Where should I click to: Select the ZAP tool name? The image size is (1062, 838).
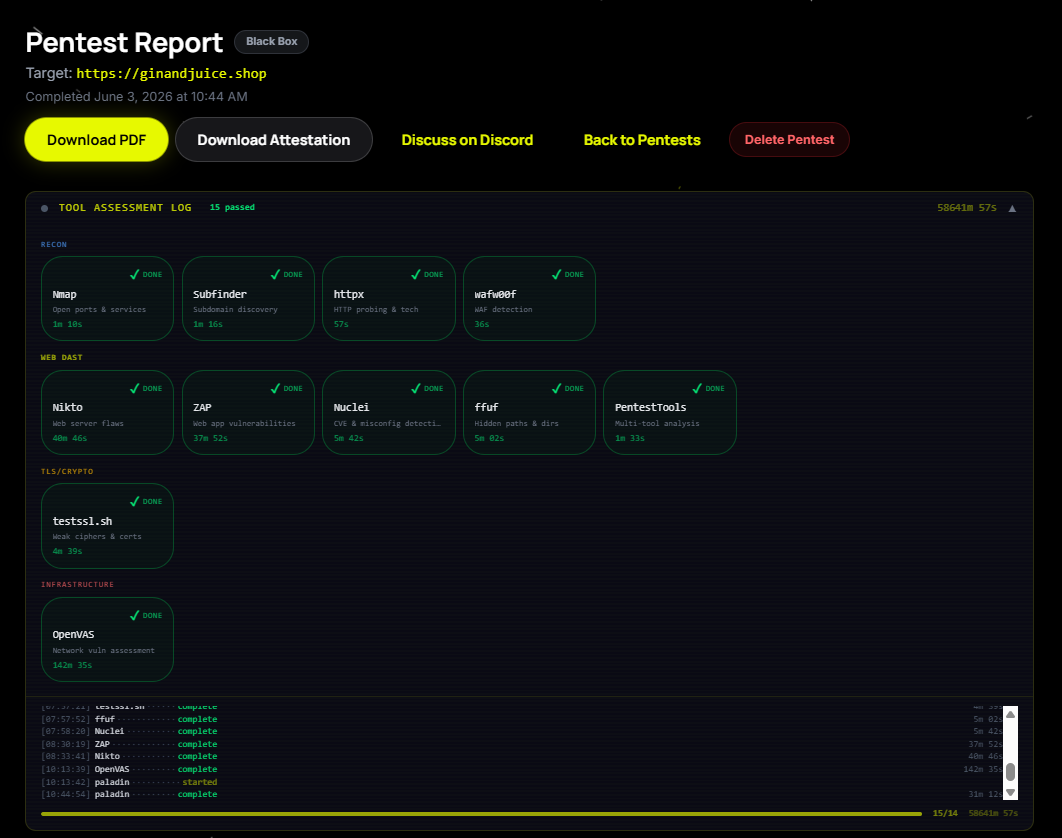point(203,407)
